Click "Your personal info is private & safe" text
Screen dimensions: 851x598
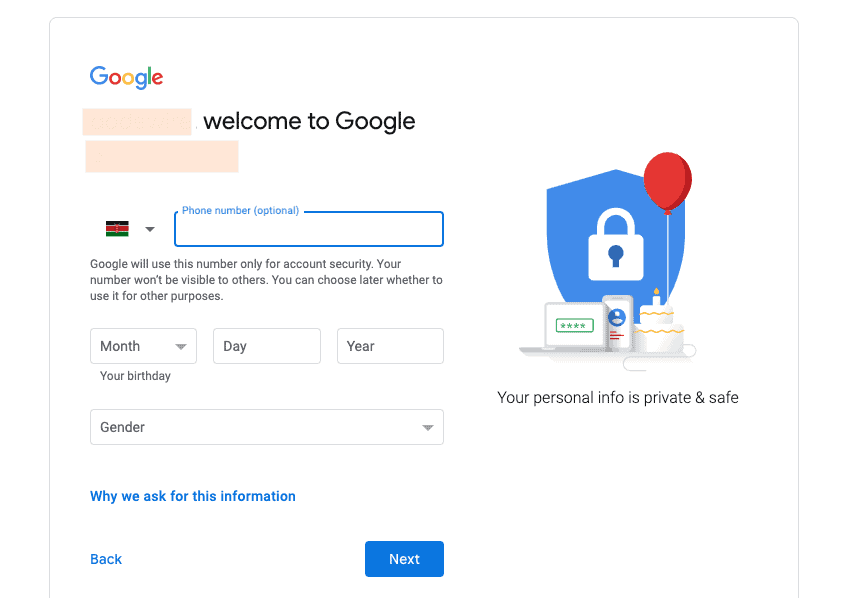pos(618,398)
